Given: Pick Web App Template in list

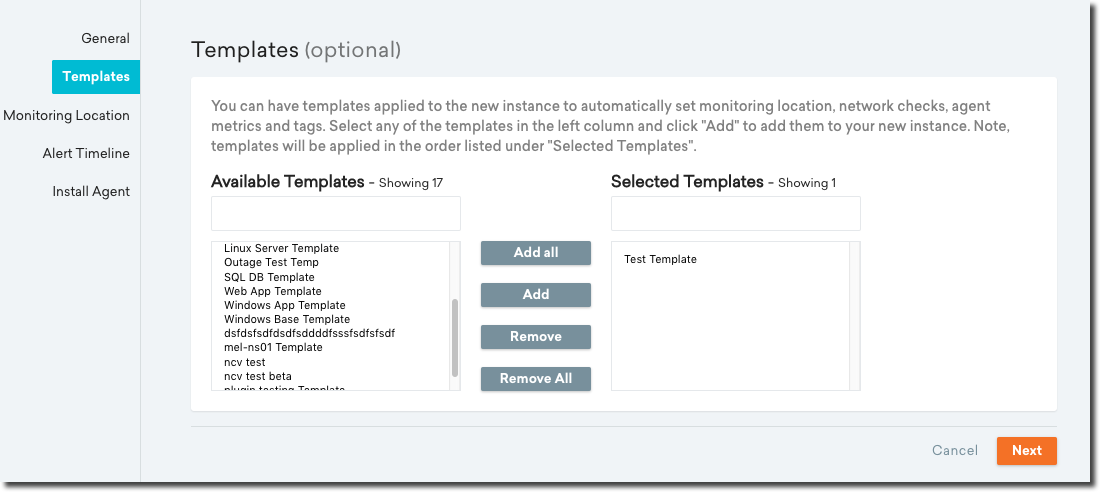Looking at the screenshot, I should tap(272, 291).
